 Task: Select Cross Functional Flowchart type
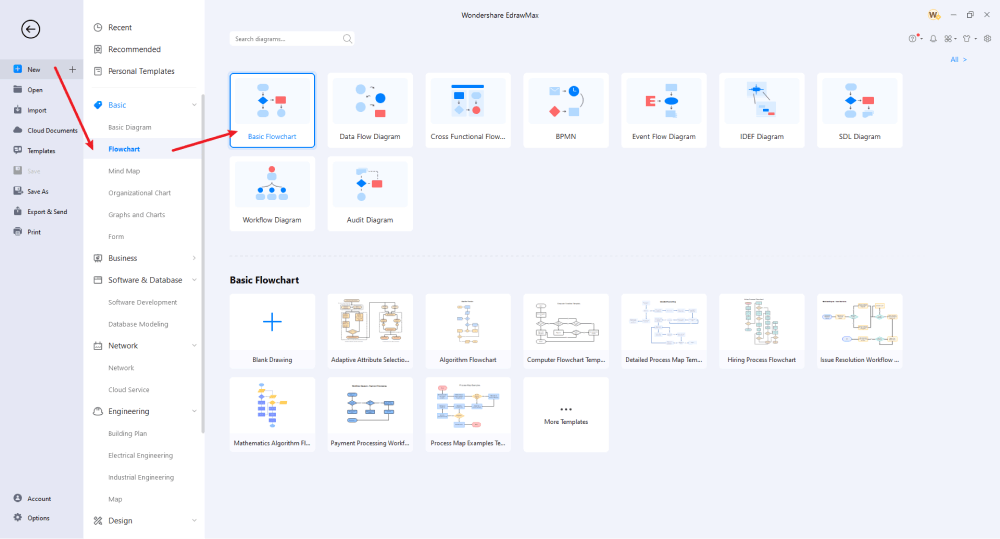point(468,110)
